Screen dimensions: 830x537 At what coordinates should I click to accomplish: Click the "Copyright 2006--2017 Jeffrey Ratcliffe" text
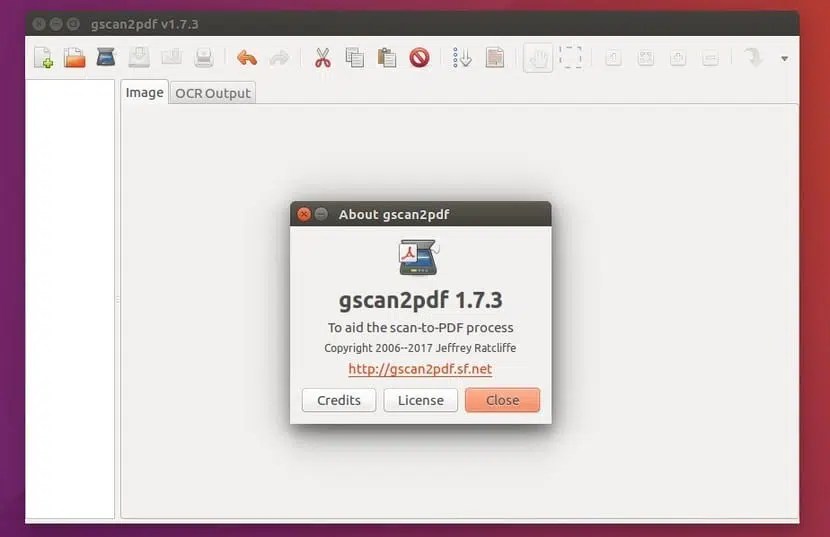420,348
